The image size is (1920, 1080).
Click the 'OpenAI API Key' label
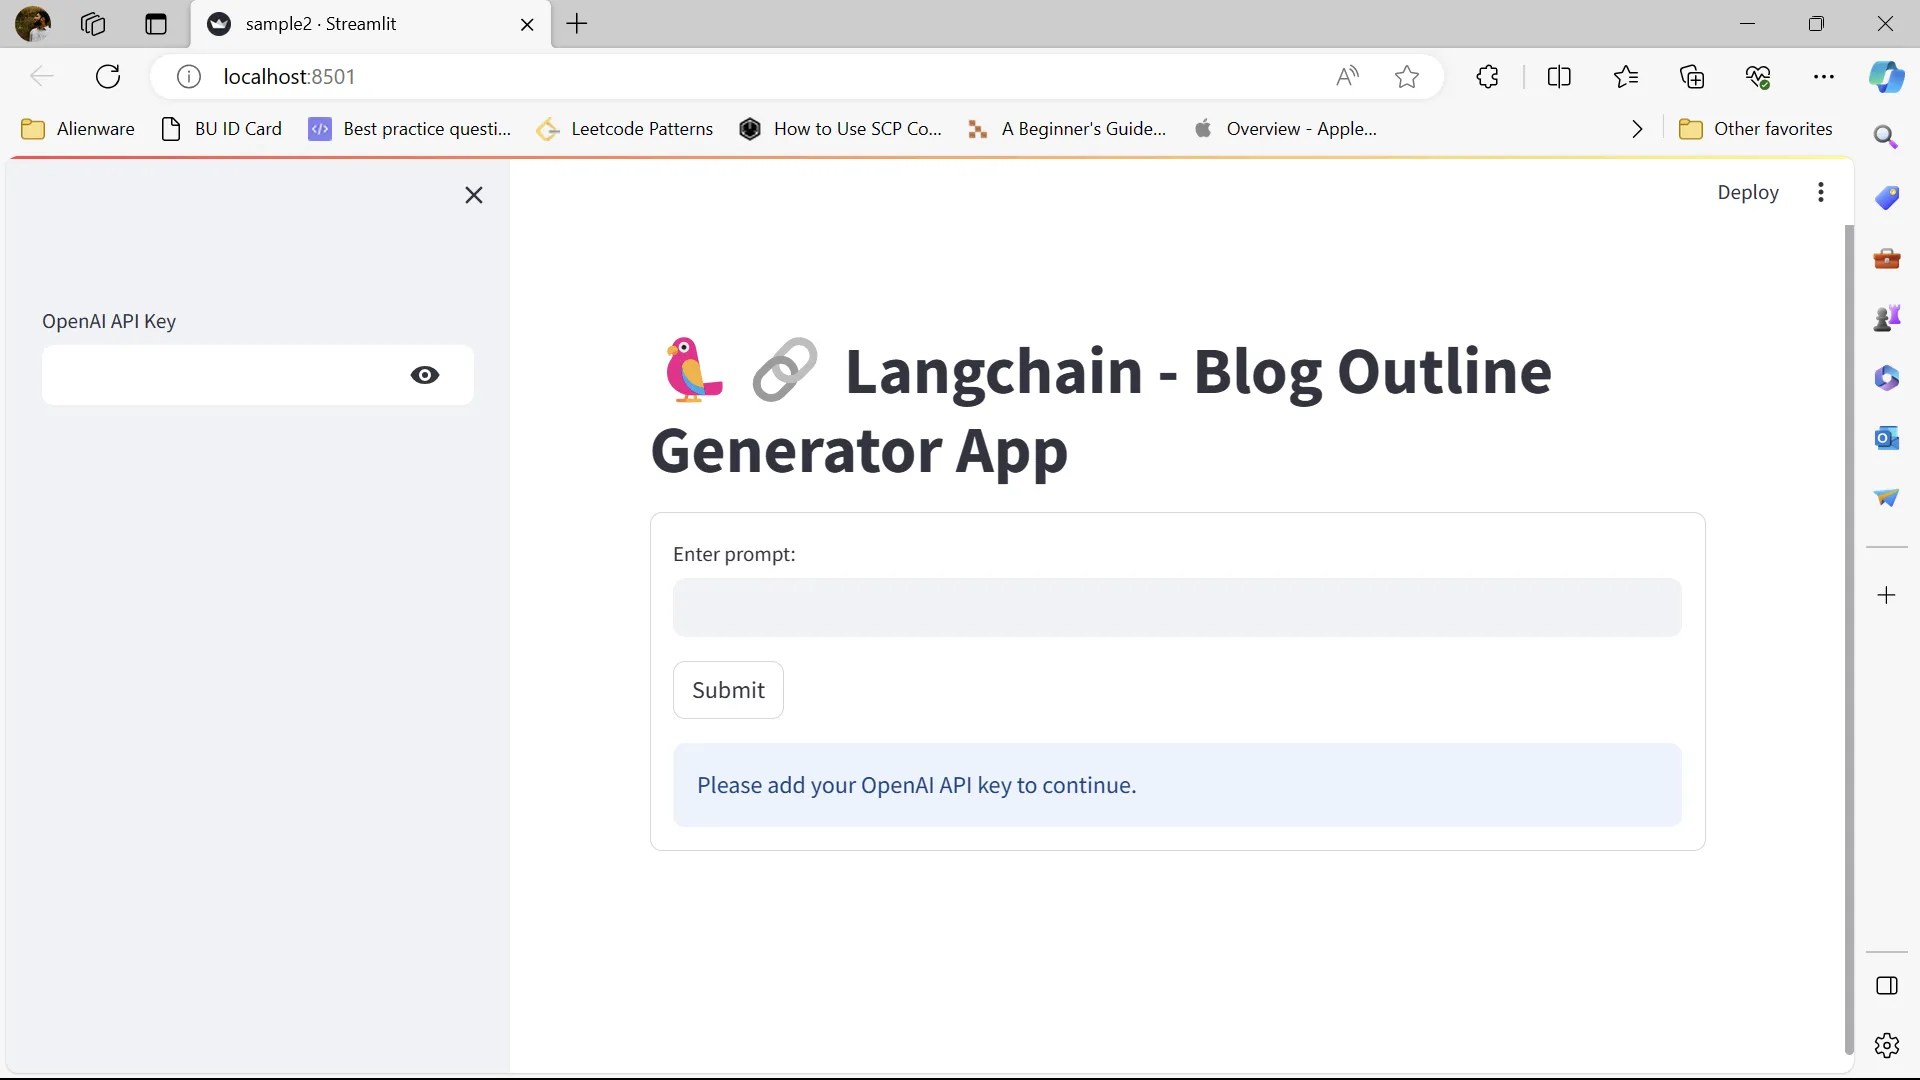(x=109, y=321)
